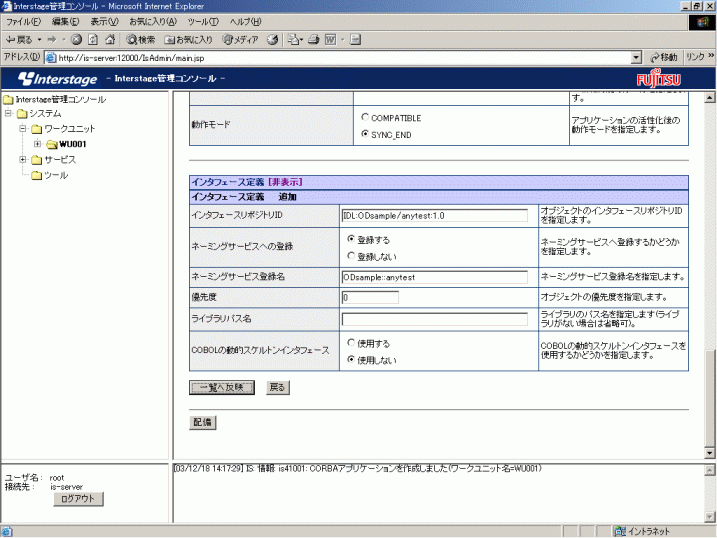Choose 登録する for naming service registration
The width and height of the screenshot is (717, 538).
(x=351, y=239)
